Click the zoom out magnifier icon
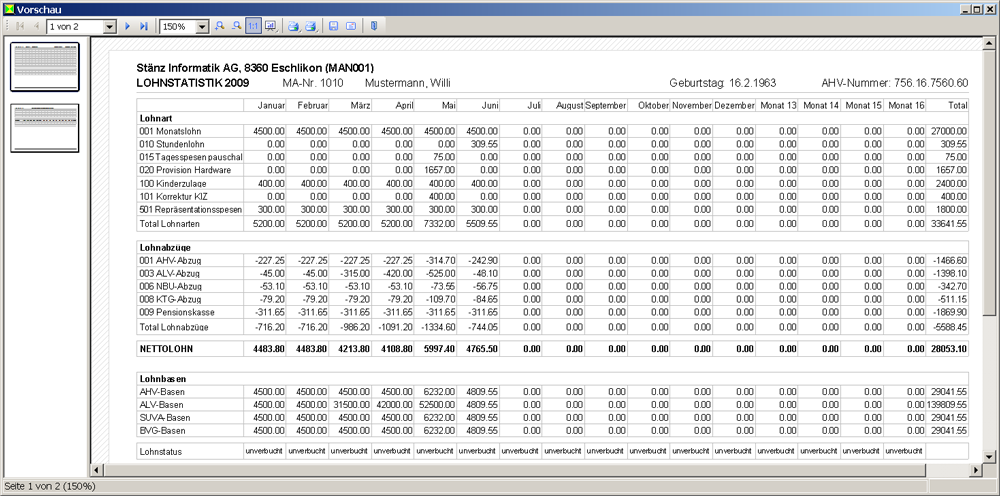This screenshot has width=1000, height=496. 236,26
